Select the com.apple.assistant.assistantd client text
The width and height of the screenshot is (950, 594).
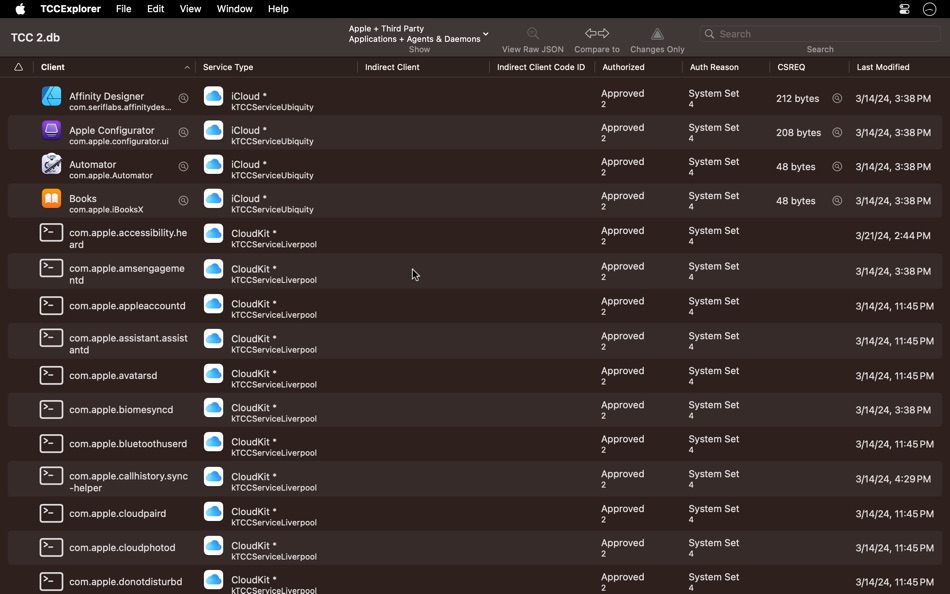[x=128, y=344]
